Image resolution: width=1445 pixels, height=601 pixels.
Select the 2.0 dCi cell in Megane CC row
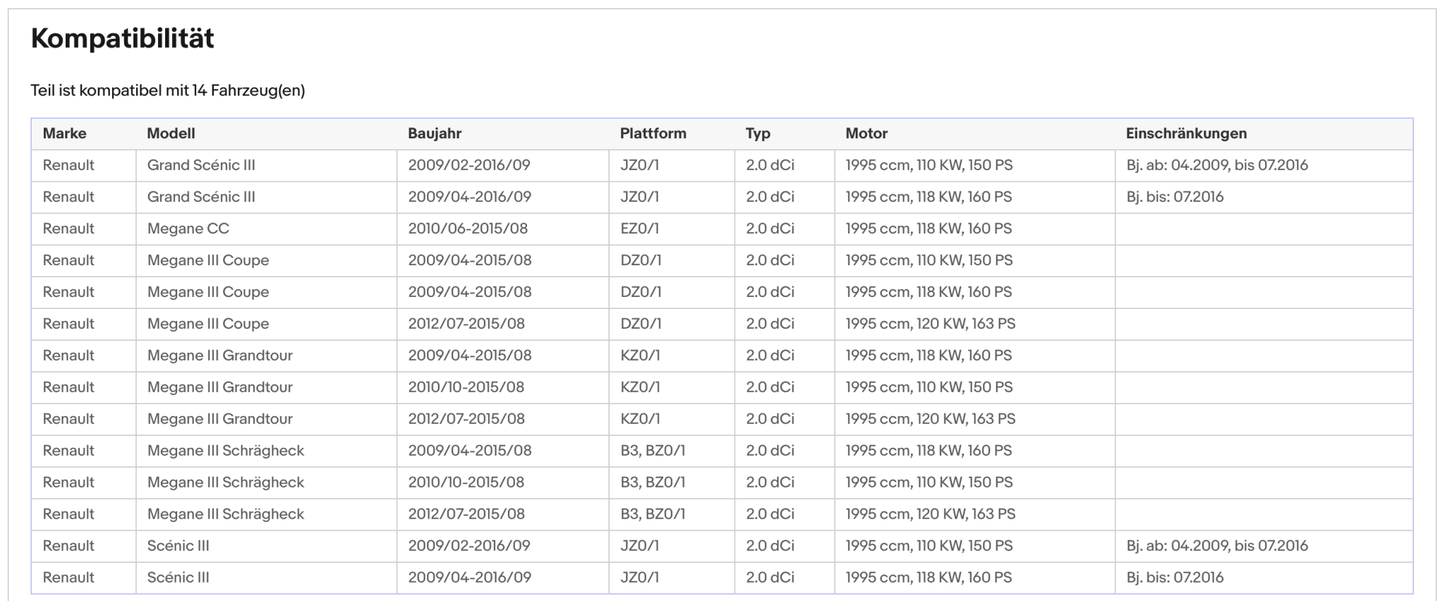[770, 229]
